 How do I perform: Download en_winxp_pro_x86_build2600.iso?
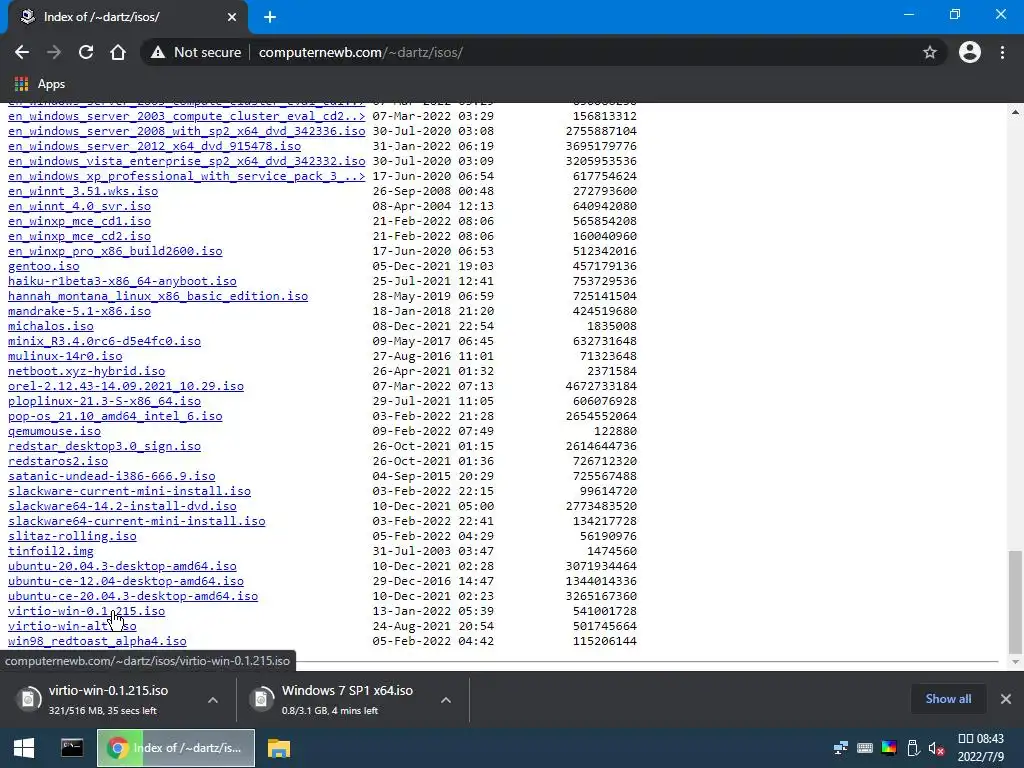[115, 251]
